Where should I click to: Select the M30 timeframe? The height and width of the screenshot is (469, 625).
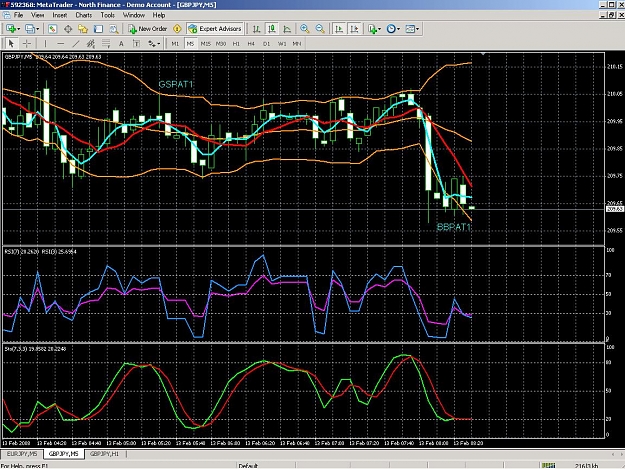click(x=221, y=43)
